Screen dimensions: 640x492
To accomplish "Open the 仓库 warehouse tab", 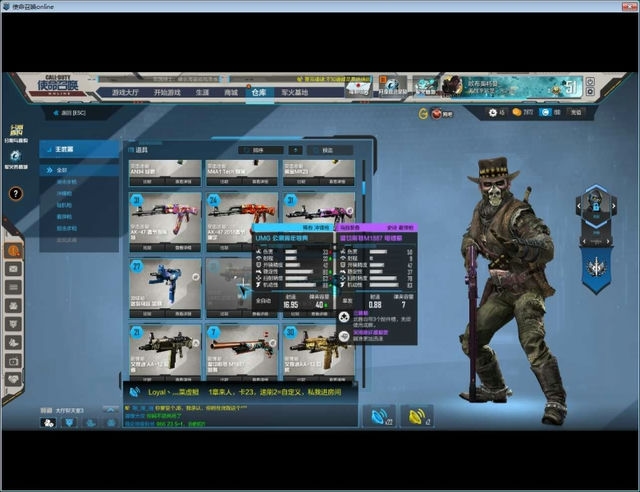I will [259, 92].
